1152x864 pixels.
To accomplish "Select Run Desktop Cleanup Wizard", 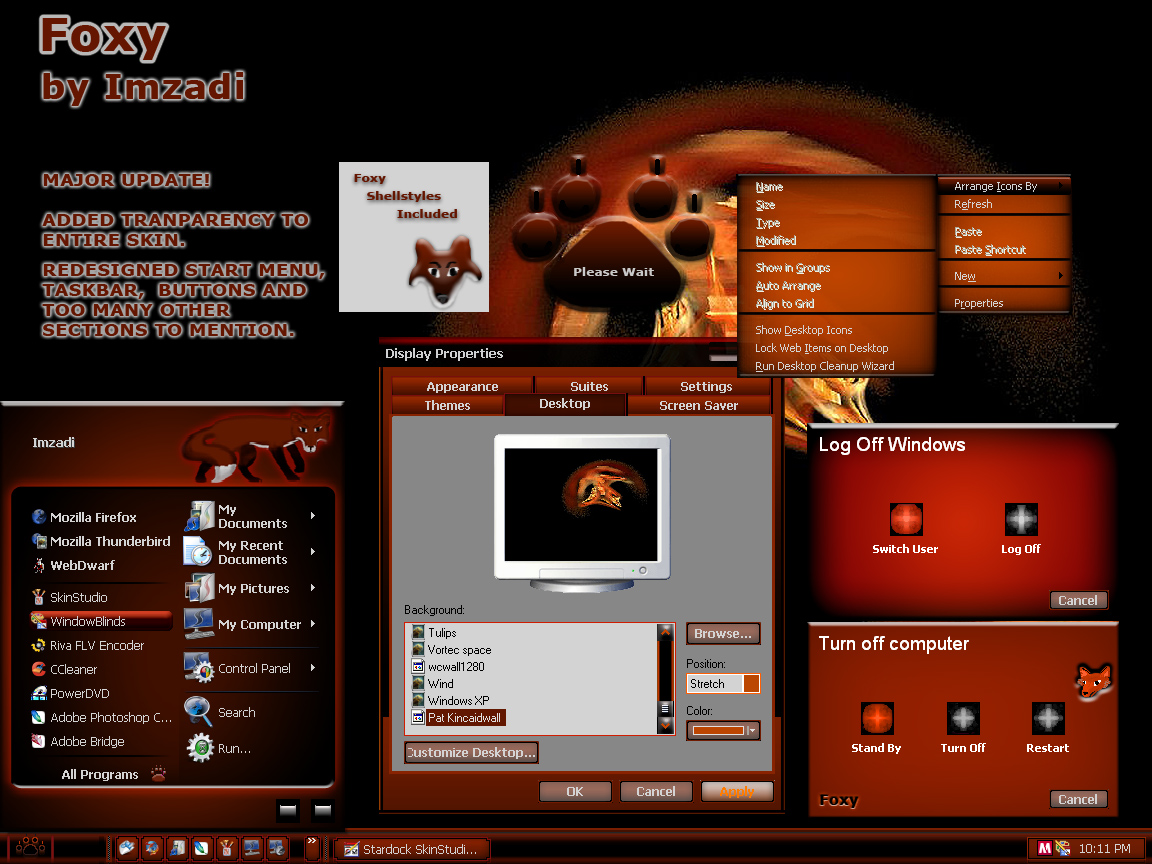I will tap(824, 366).
